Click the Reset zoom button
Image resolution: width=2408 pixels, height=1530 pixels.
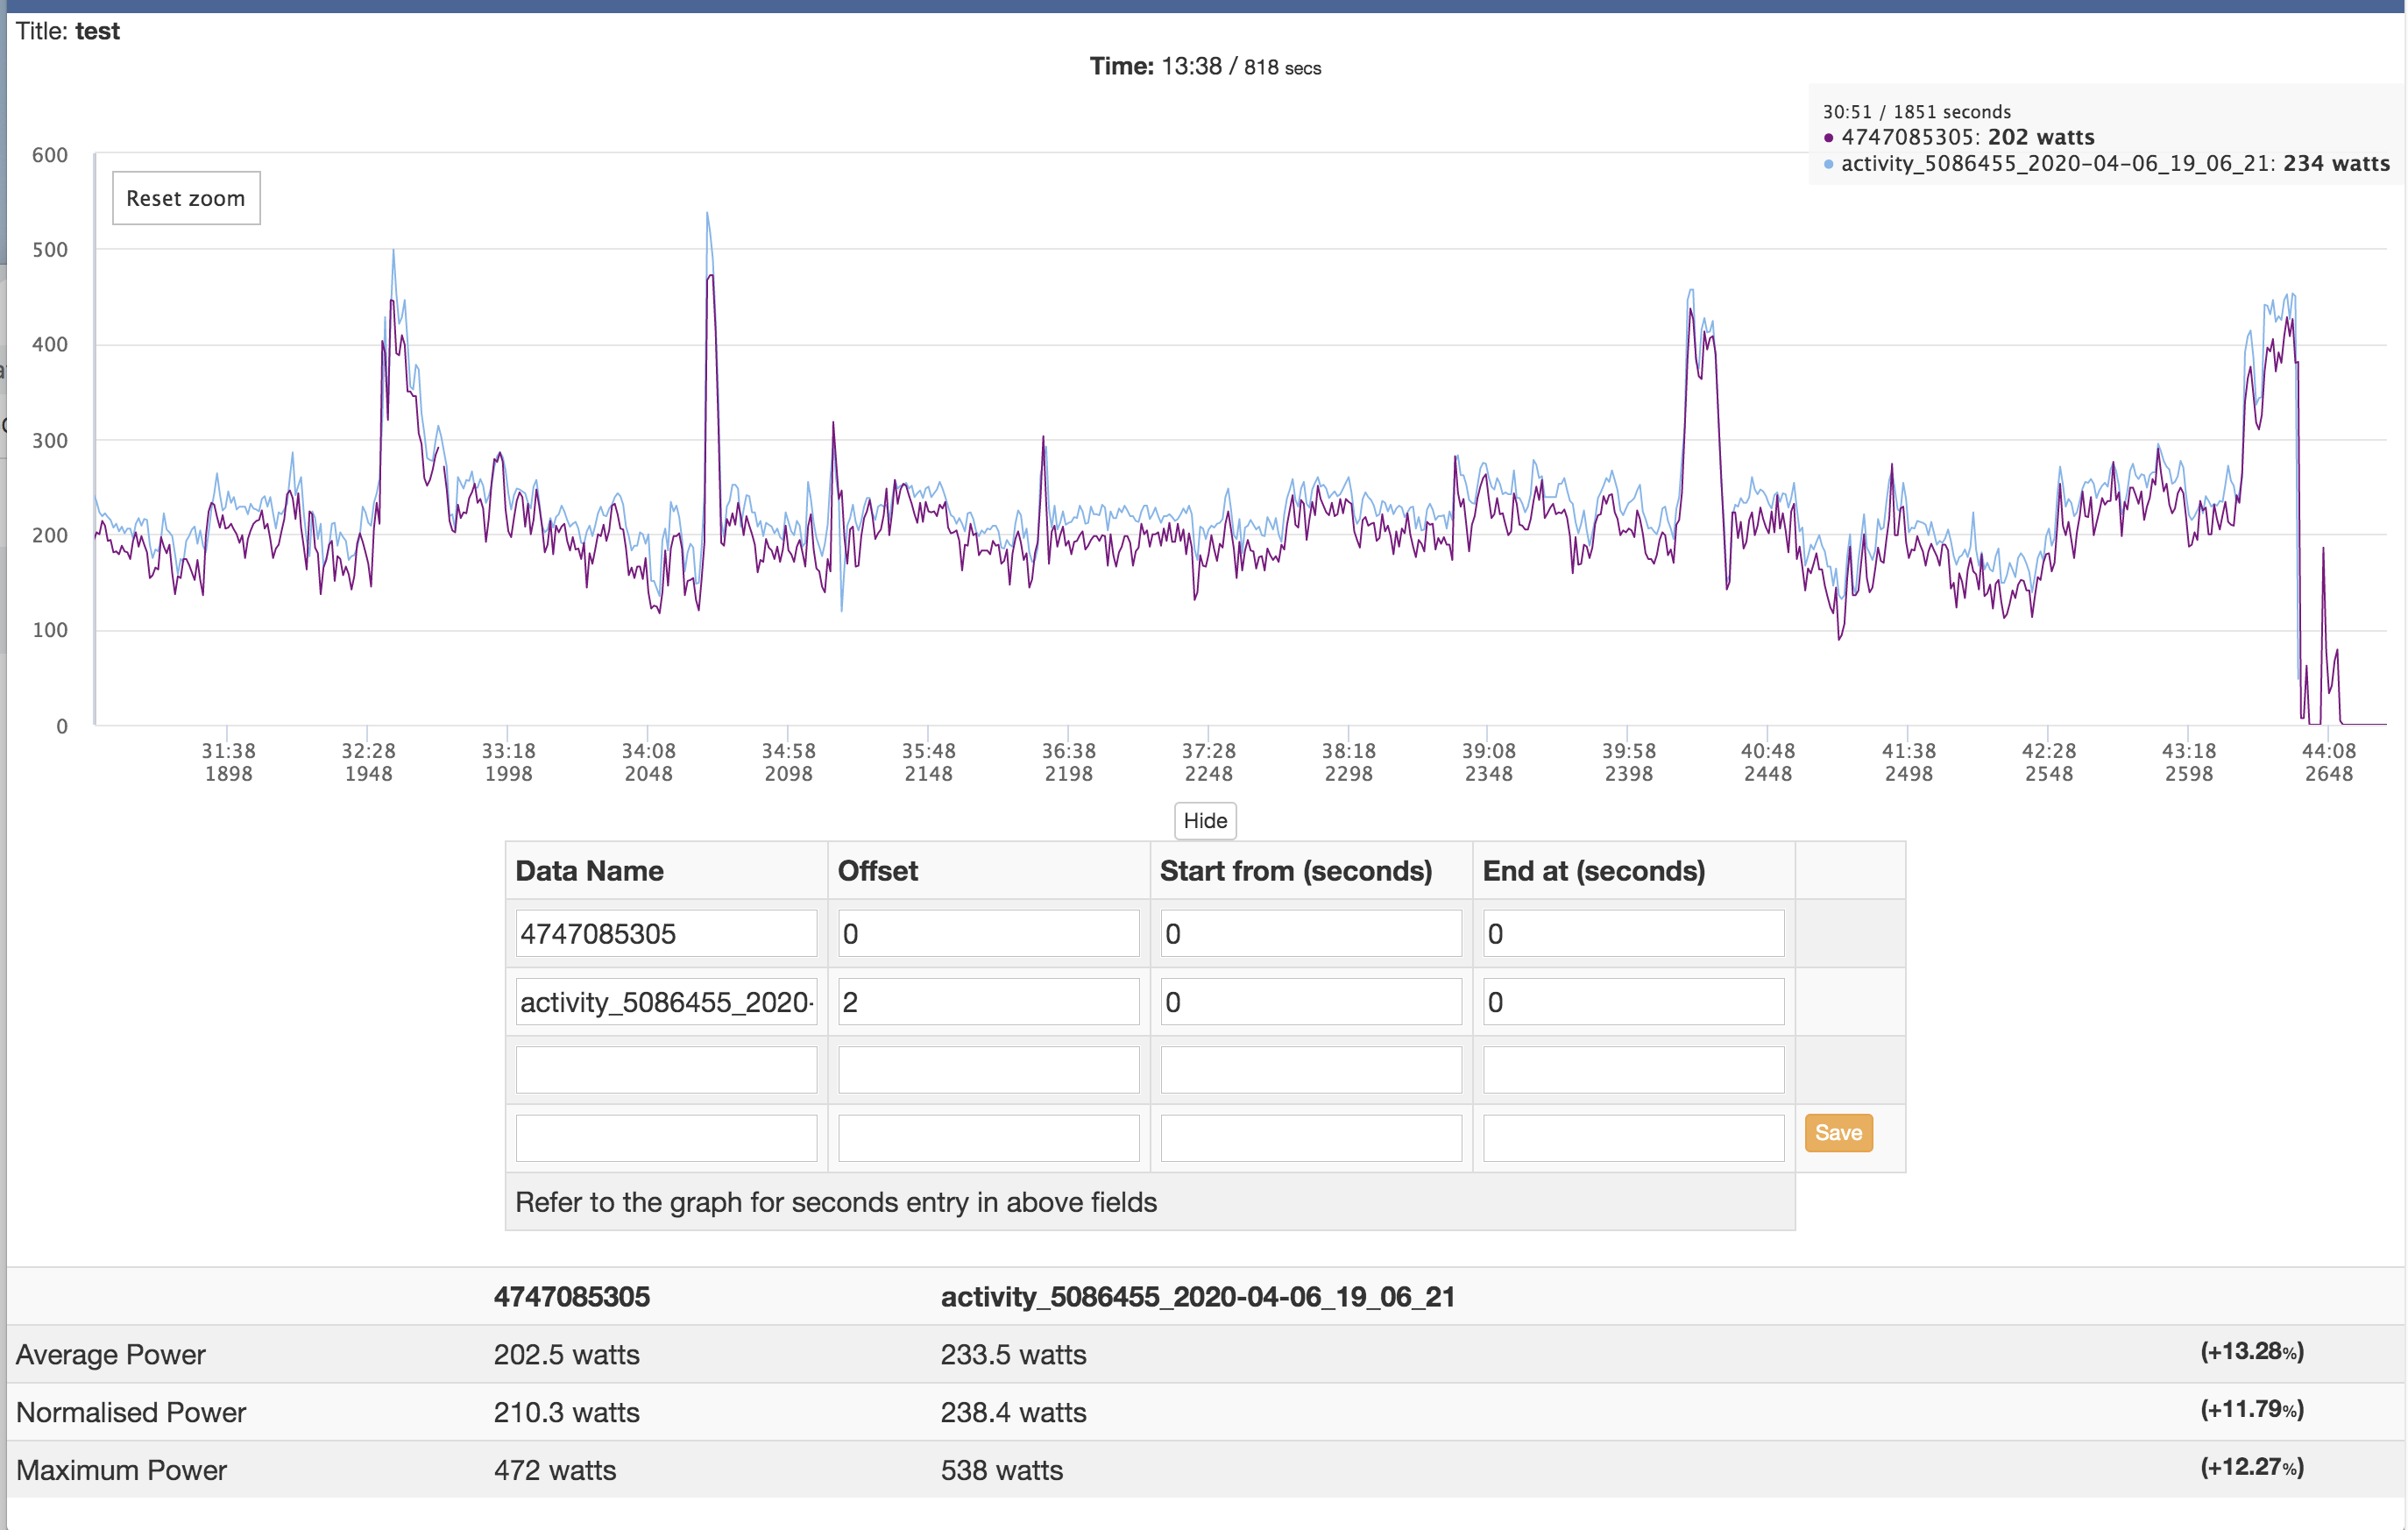tap(186, 198)
